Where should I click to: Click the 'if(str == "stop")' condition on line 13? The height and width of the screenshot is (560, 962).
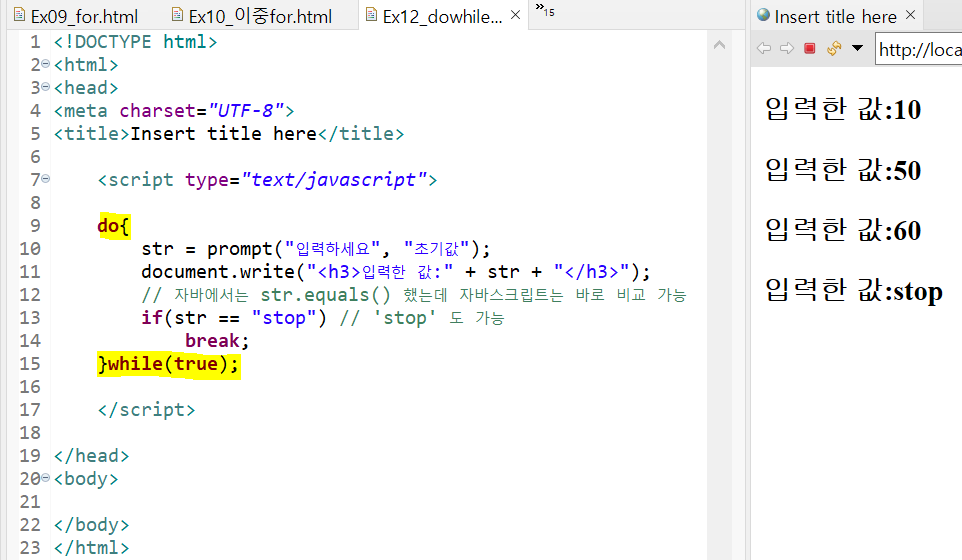pos(234,318)
